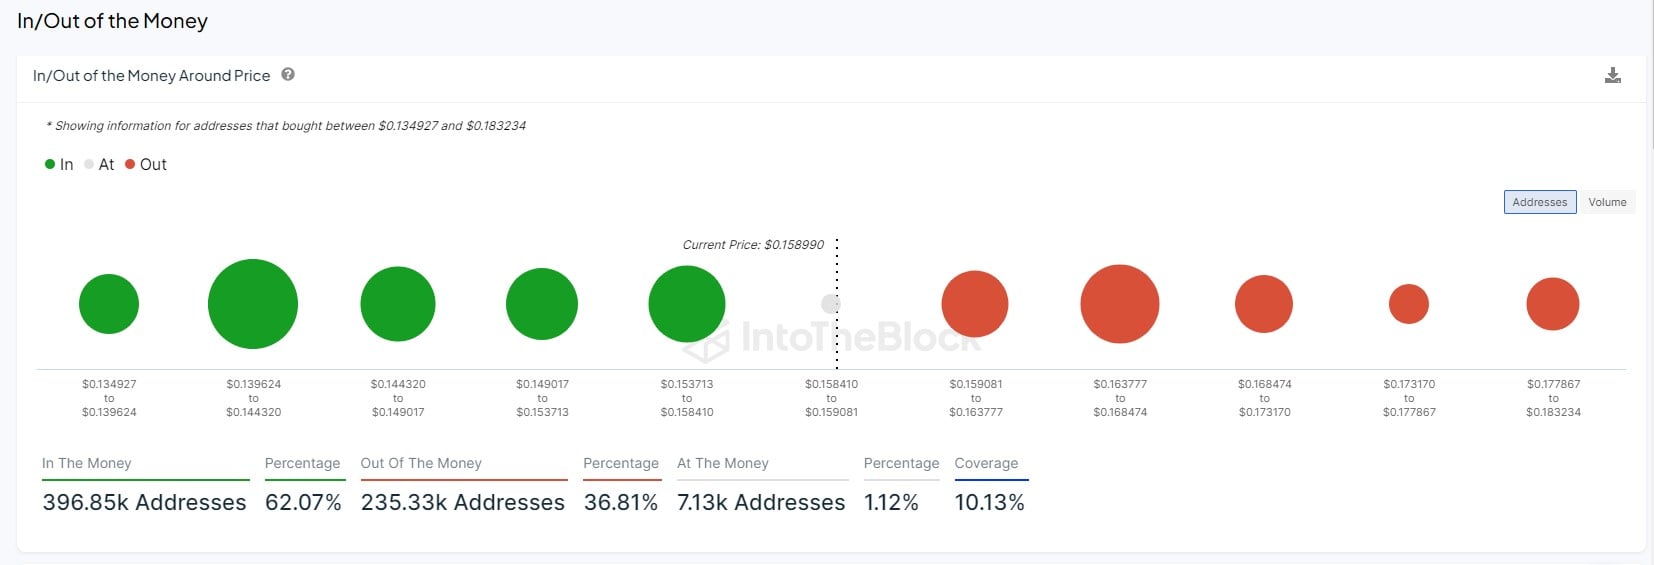Screen dimensions: 1654x565
Task: Select green bubble for $0.144320 to $0.149017
Action: [x=398, y=304]
